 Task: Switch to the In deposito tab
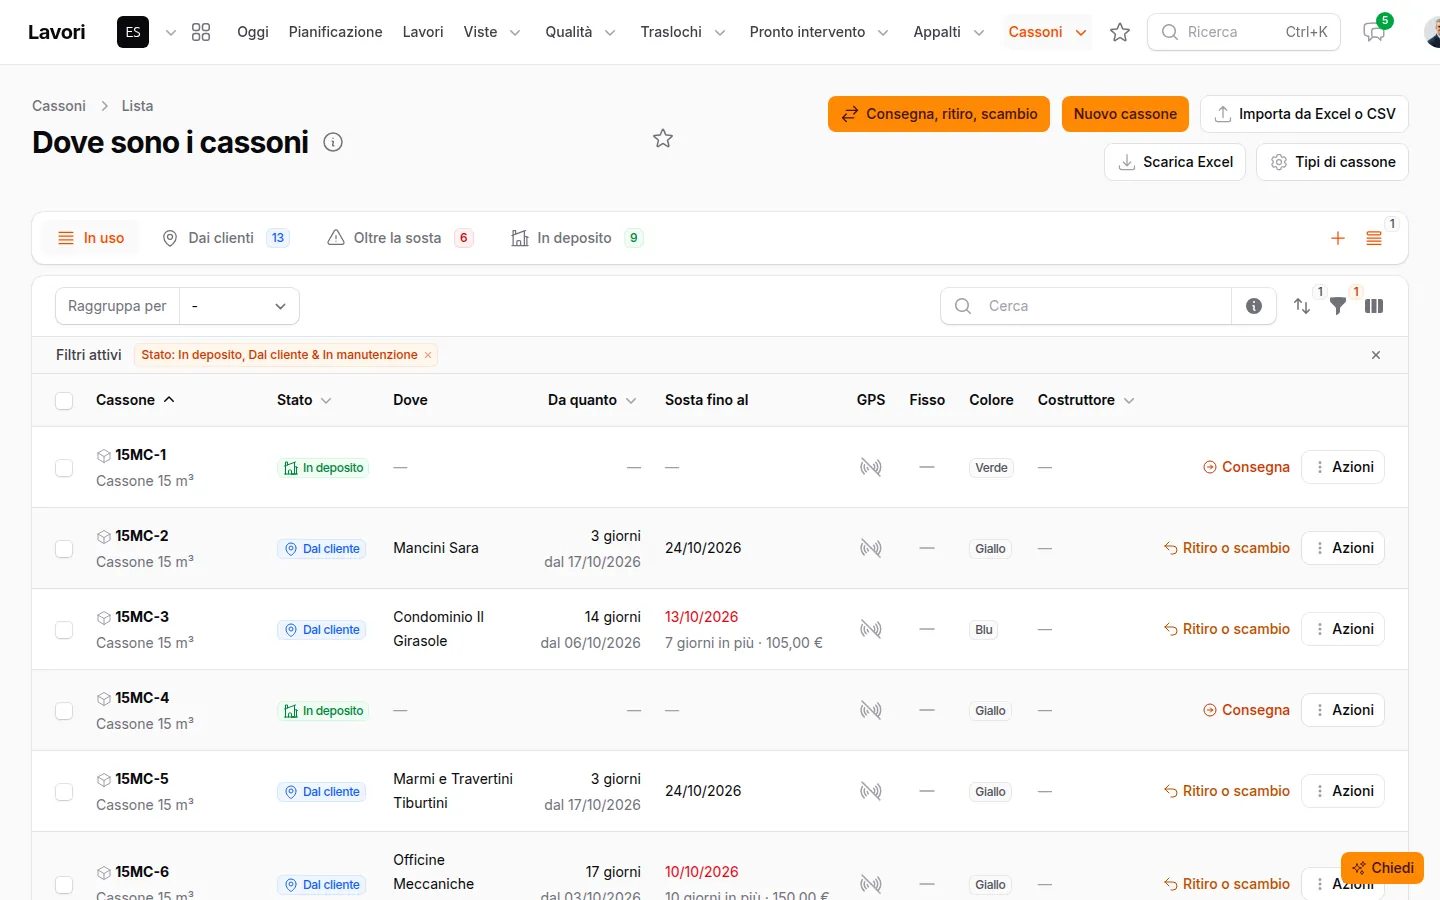576,238
